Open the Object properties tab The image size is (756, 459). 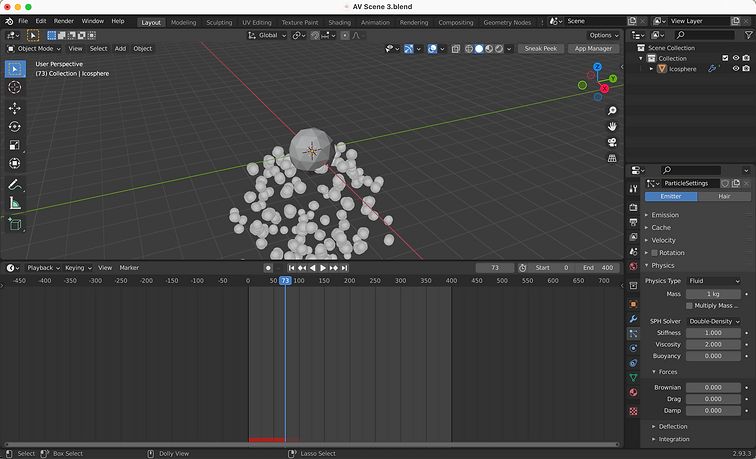(x=634, y=304)
